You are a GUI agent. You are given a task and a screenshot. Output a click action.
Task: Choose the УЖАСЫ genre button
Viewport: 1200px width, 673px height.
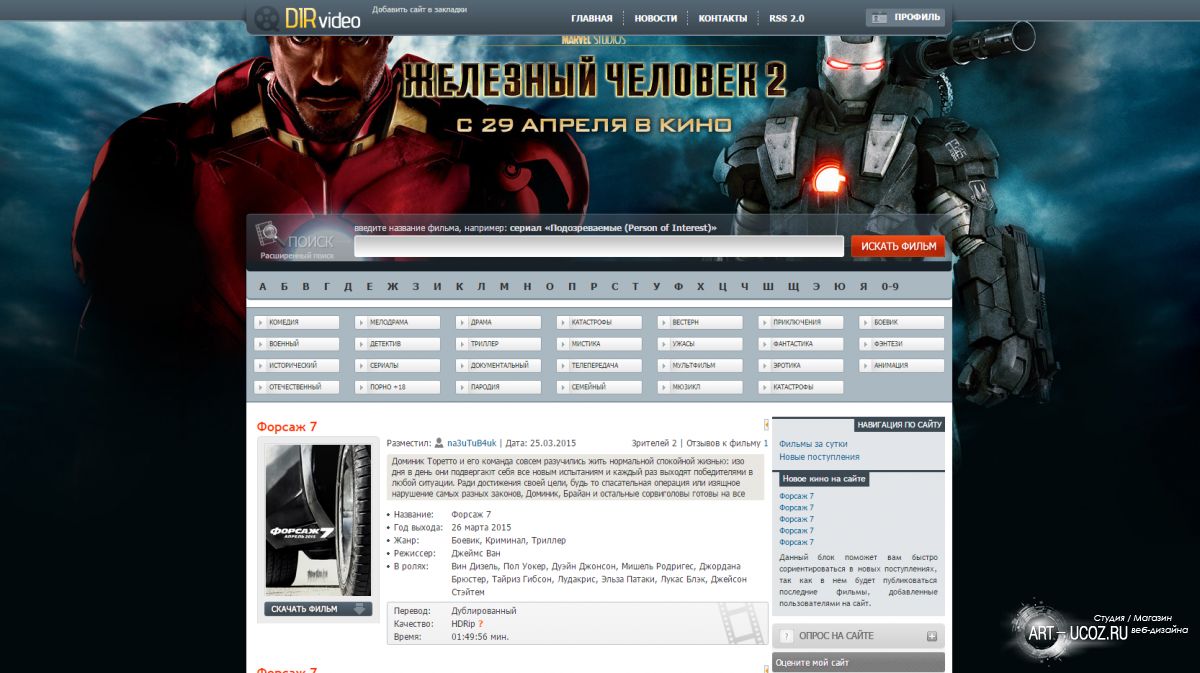coord(700,344)
